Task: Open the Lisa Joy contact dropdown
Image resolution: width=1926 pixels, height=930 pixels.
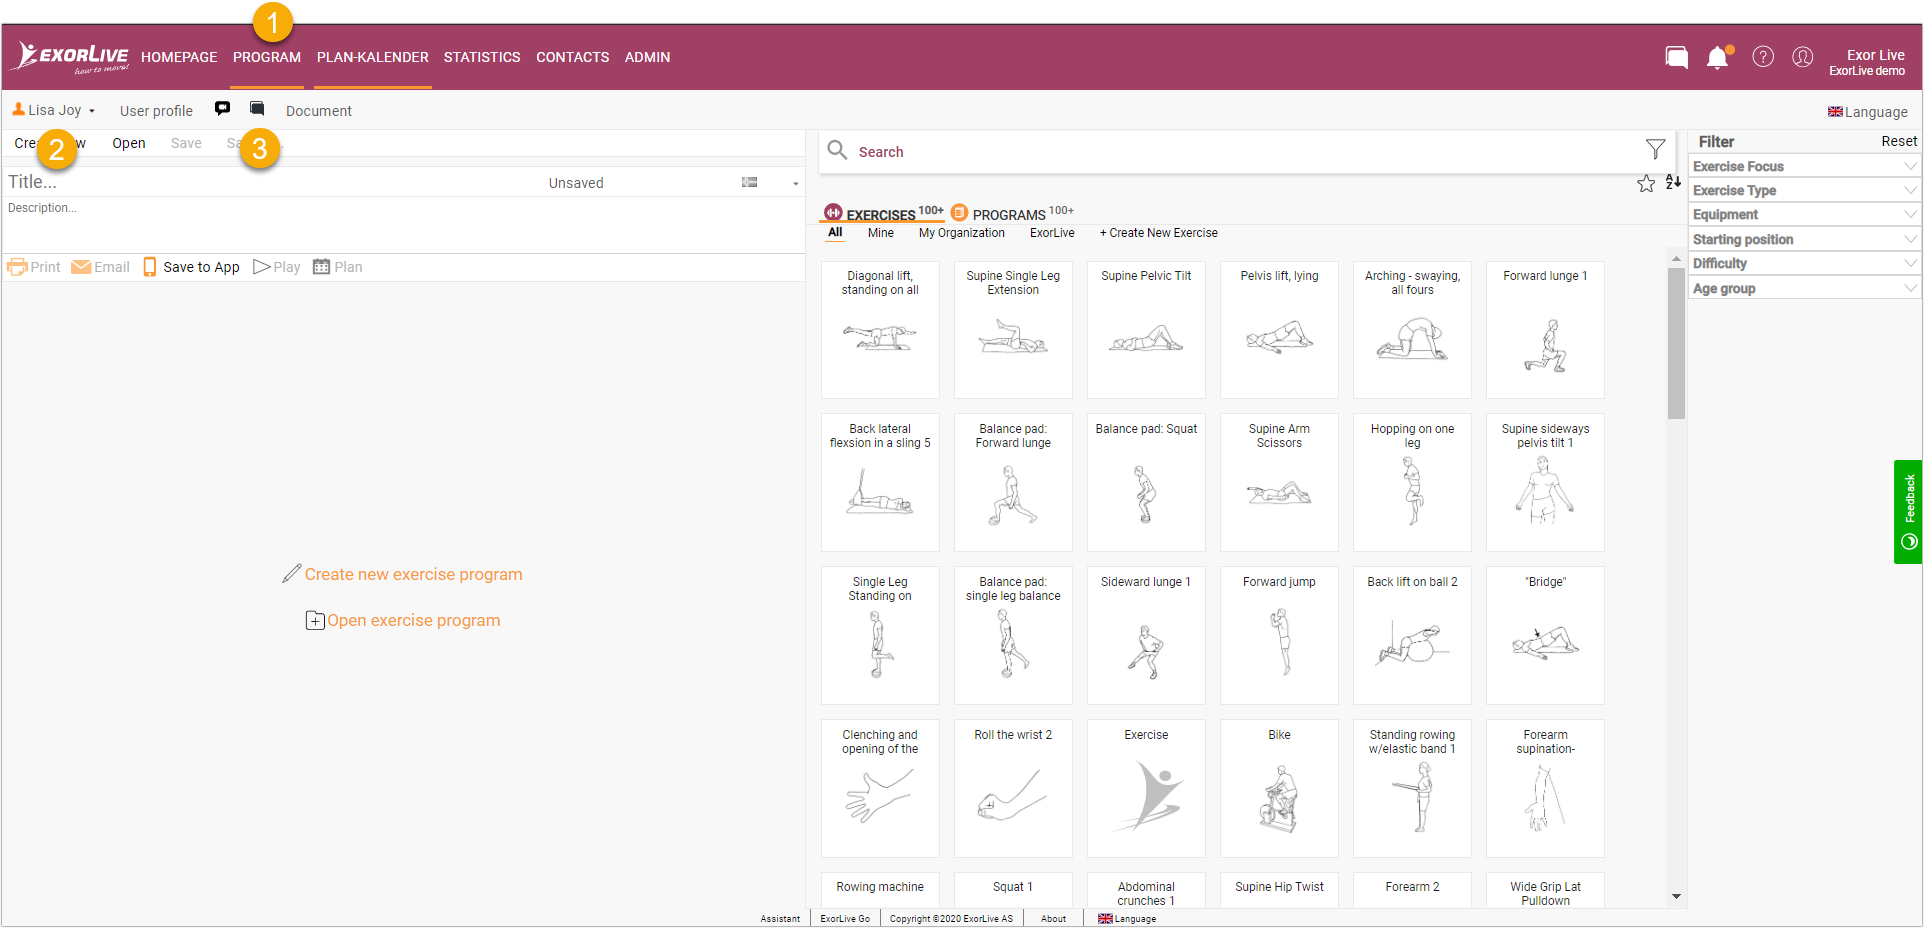Action: point(54,110)
